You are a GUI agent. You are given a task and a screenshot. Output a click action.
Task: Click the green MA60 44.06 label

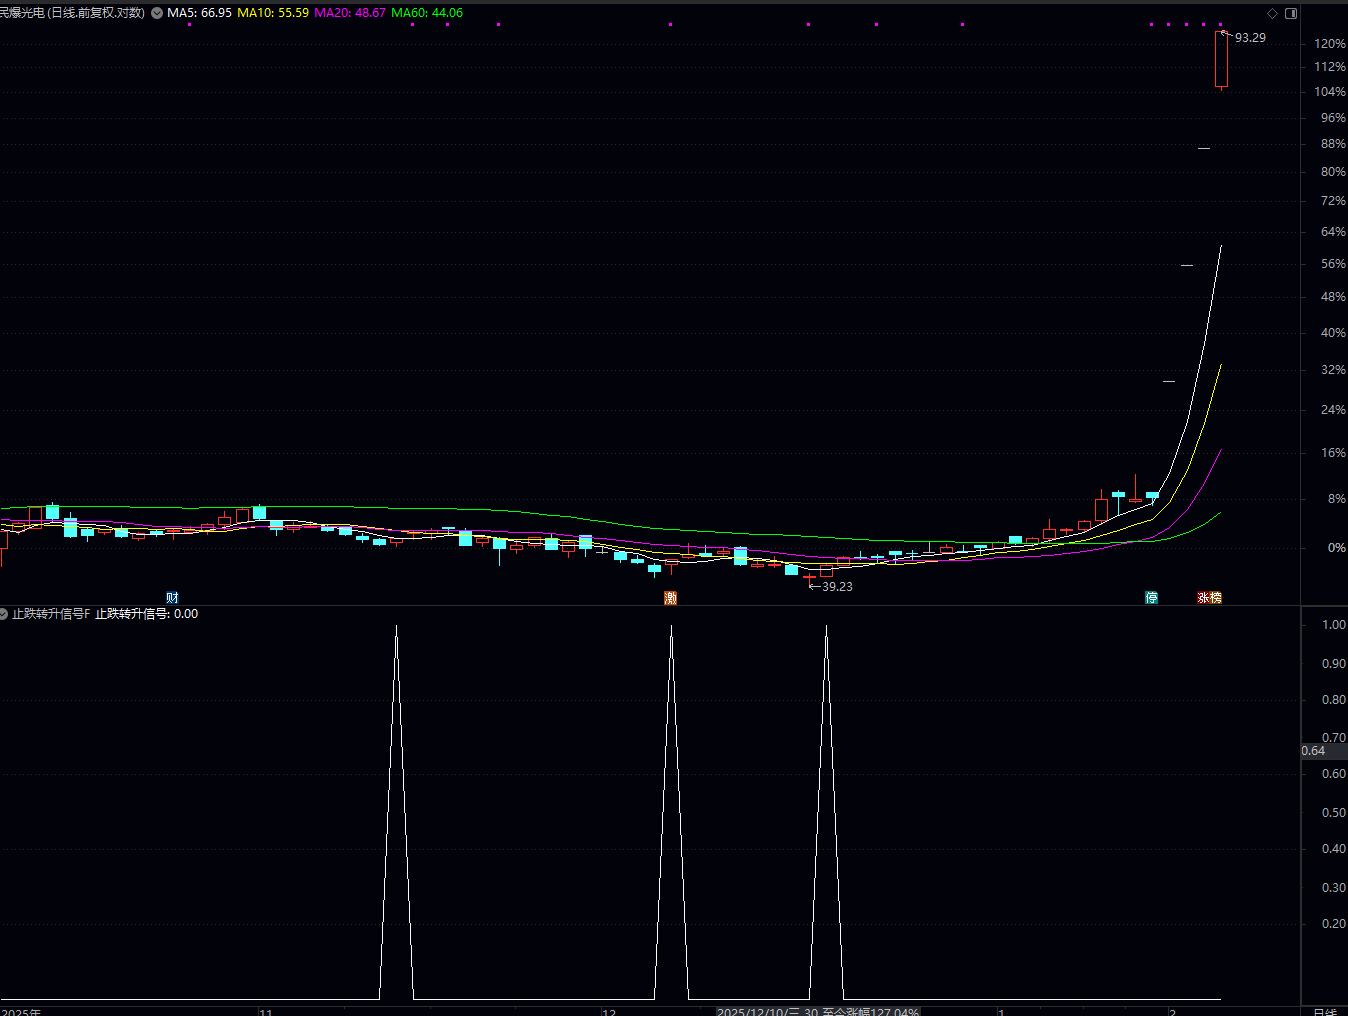[427, 13]
